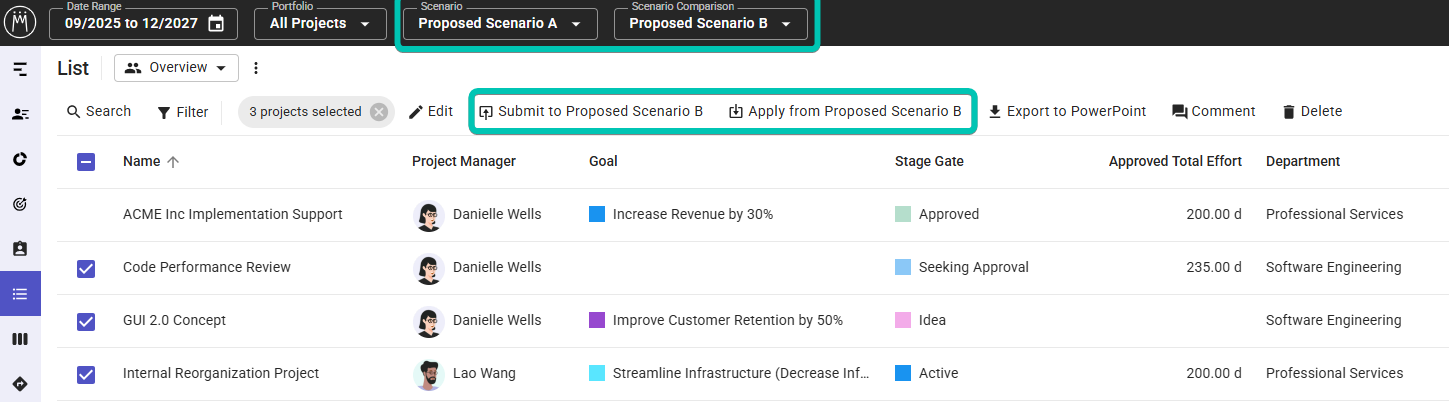Open the pie chart sidebar icon
The width and height of the screenshot is (1449, 402).
(x=20, y=159)
